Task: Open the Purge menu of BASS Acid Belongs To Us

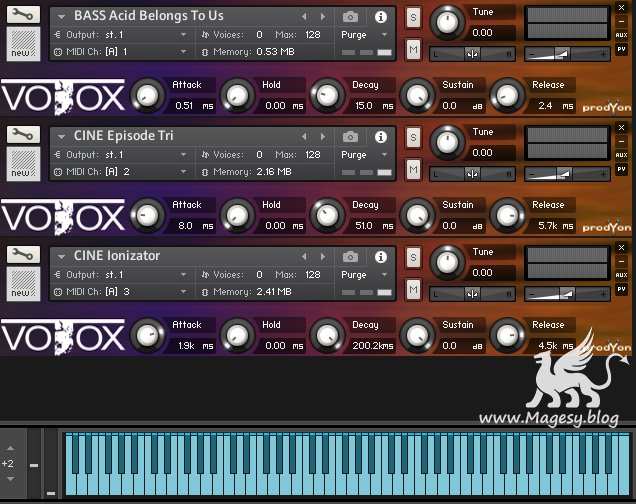Action: click(384, 35)
